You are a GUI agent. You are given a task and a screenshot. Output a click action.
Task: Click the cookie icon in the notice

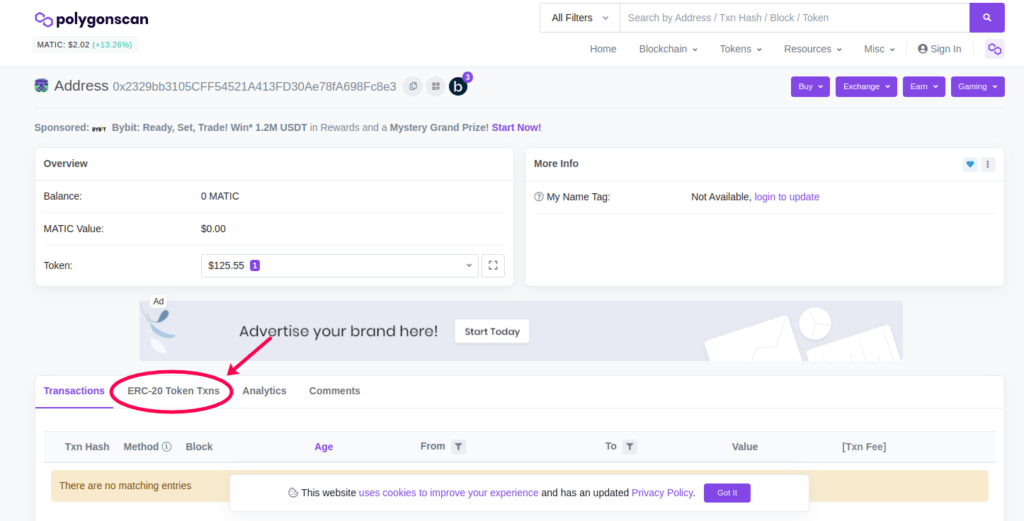pyautogui.click(x=293, y=493)
